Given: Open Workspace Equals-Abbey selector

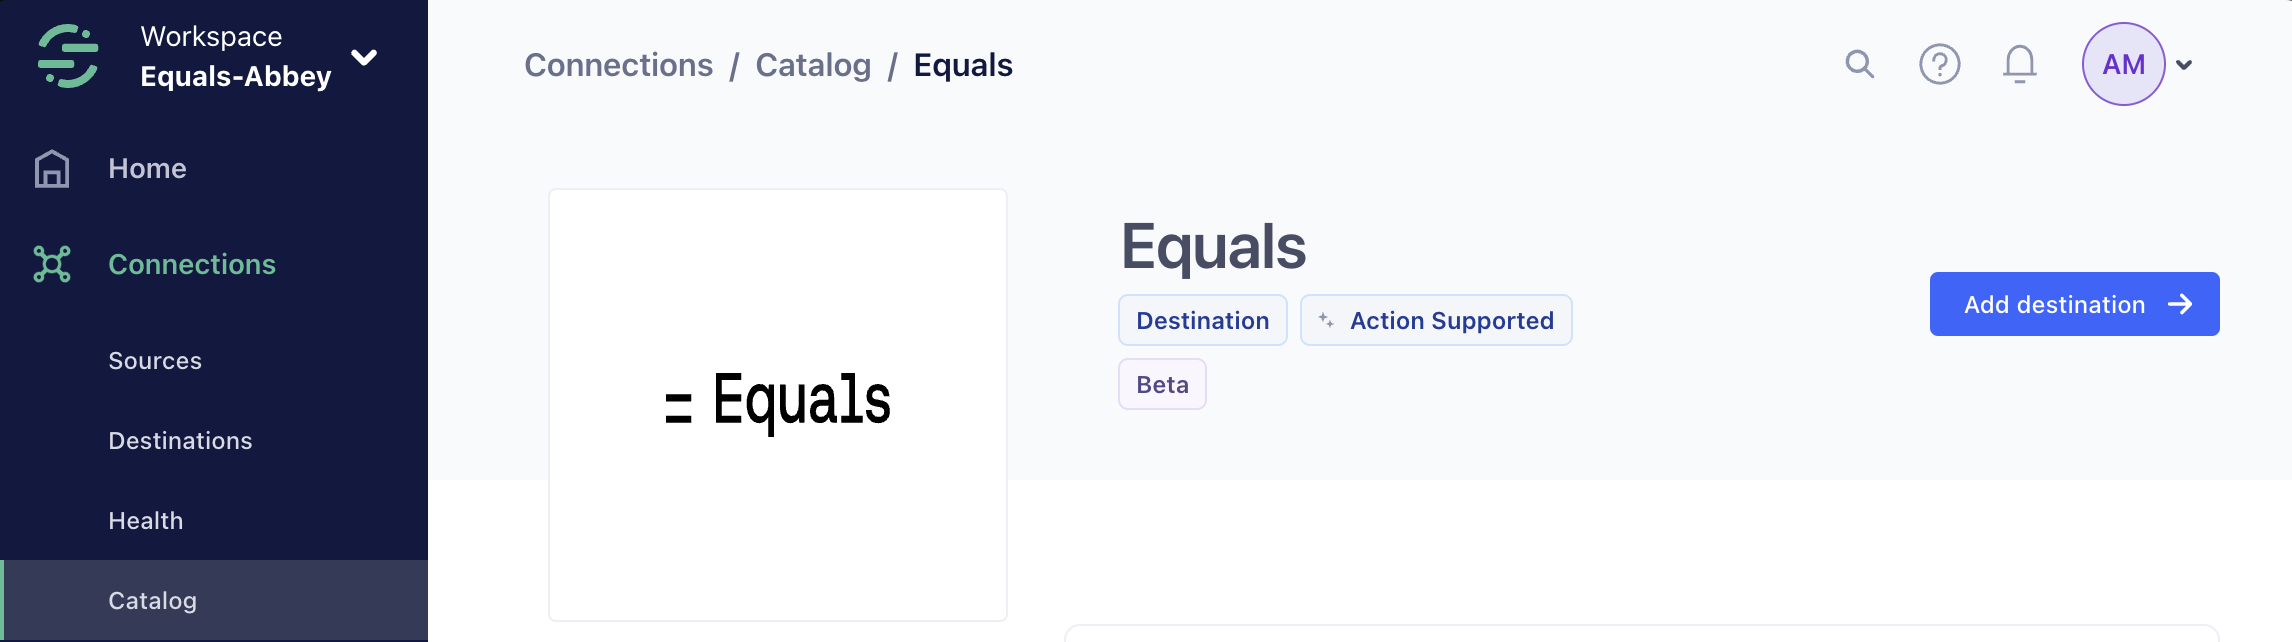Looking at the screenshot, I should pos(235,56).
